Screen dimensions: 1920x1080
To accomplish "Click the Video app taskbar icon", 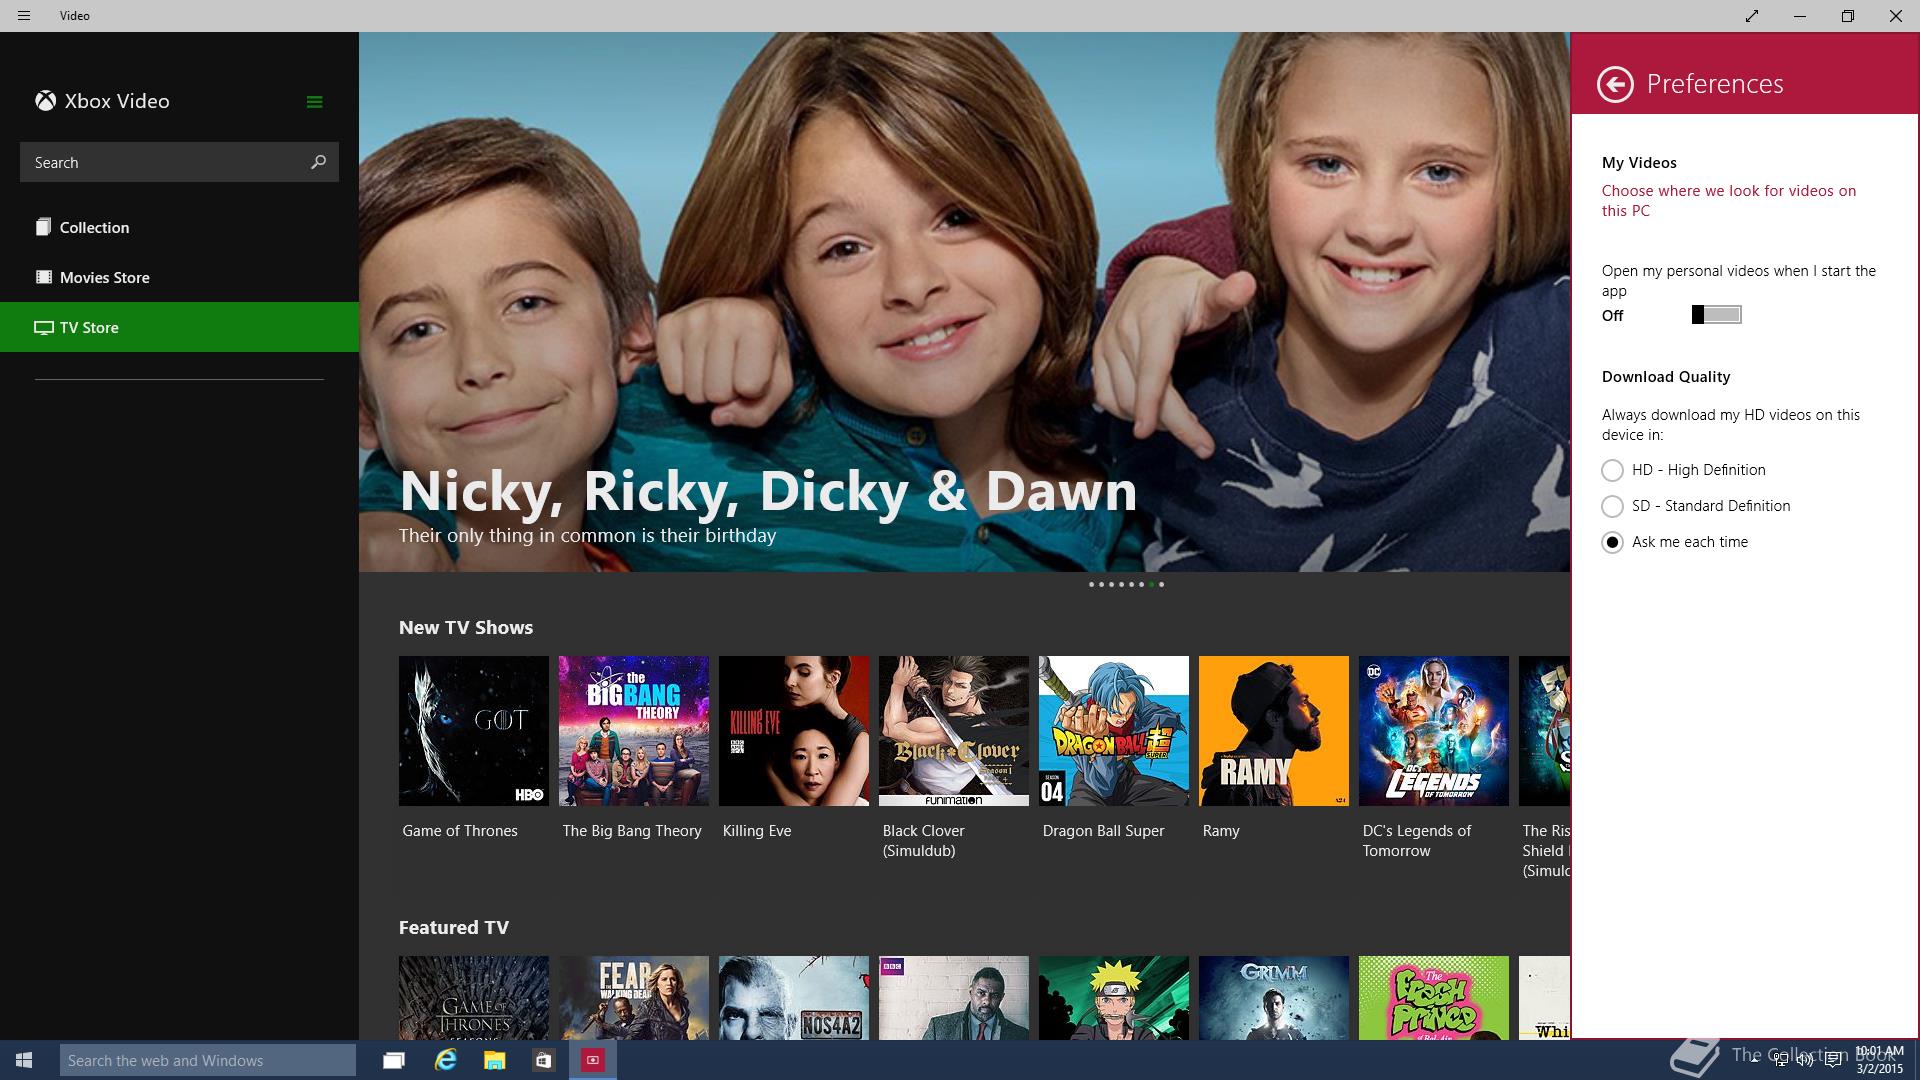I will click(x=593, y=1060).
